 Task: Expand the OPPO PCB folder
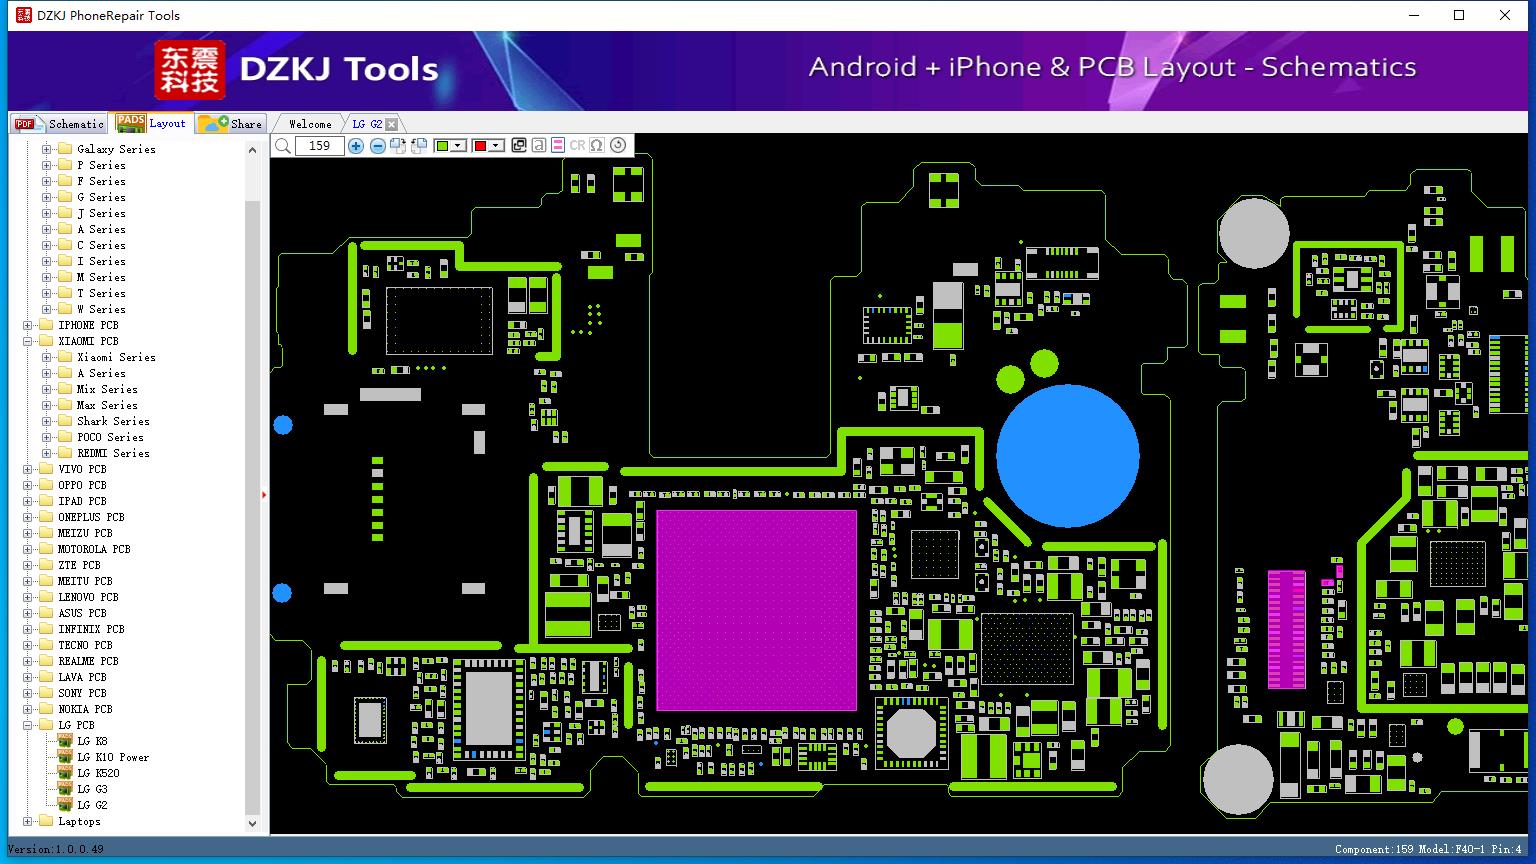pos(28,485)
